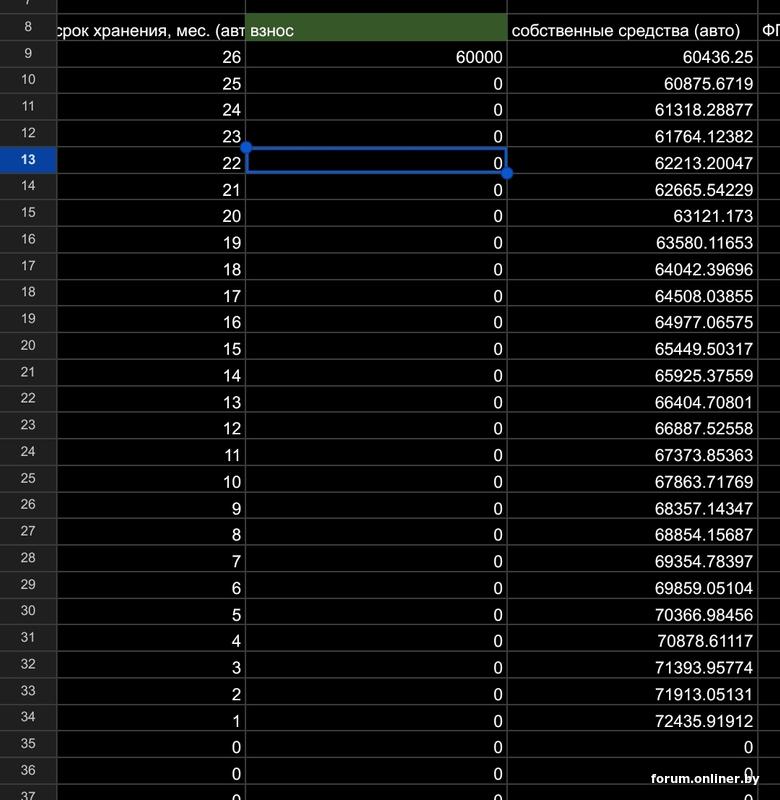Select row header 8
Screen dimensions: 780x800
(x=28, y=27)
